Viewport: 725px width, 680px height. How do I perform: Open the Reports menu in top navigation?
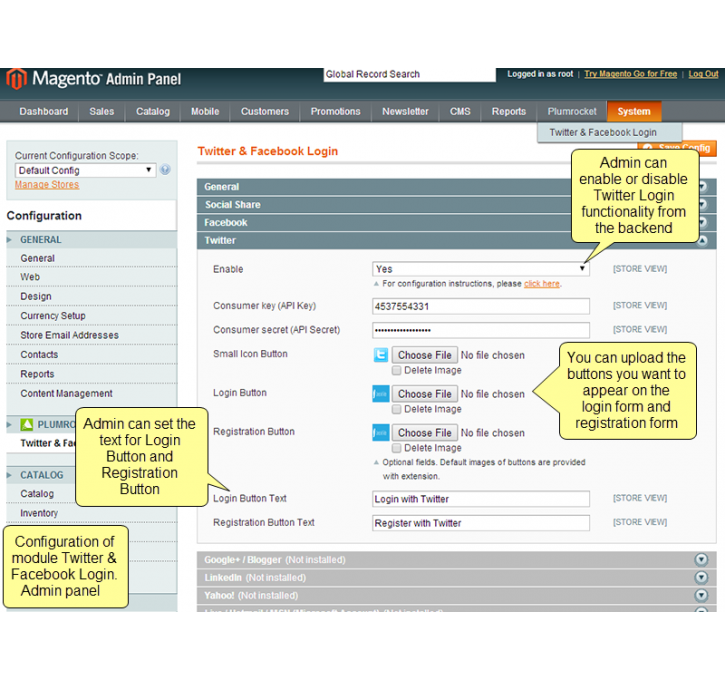pos(509,111)
